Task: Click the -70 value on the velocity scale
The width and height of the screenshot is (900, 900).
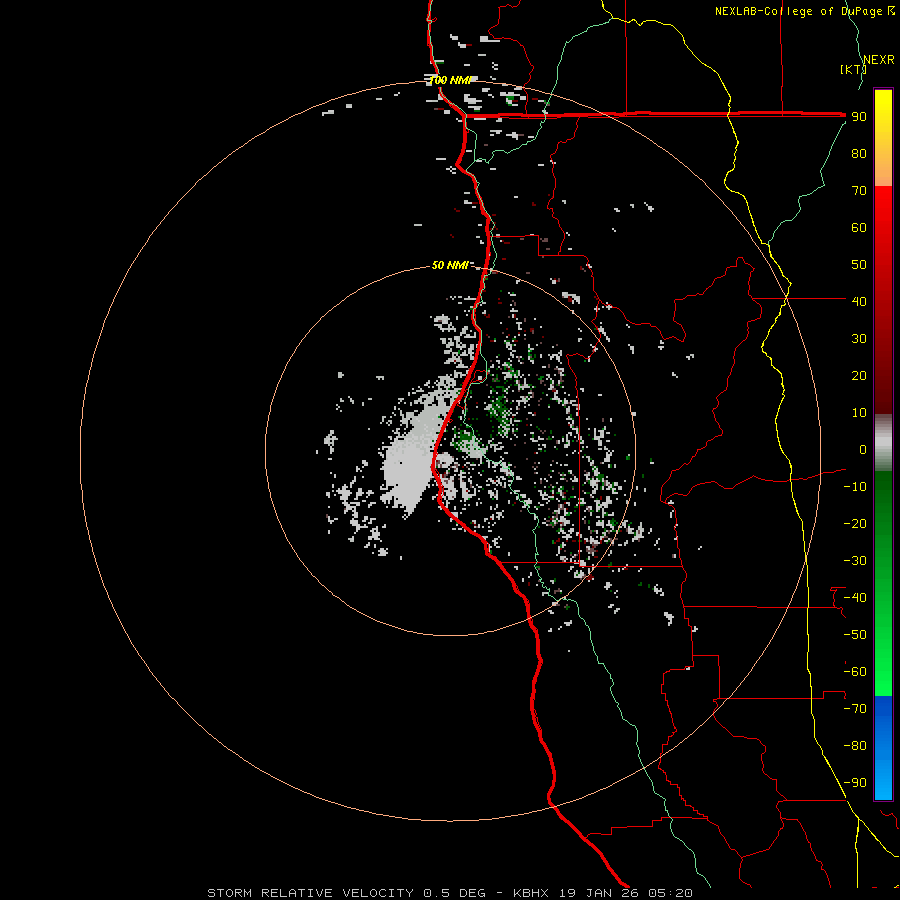Action: (x=855, y=709)
